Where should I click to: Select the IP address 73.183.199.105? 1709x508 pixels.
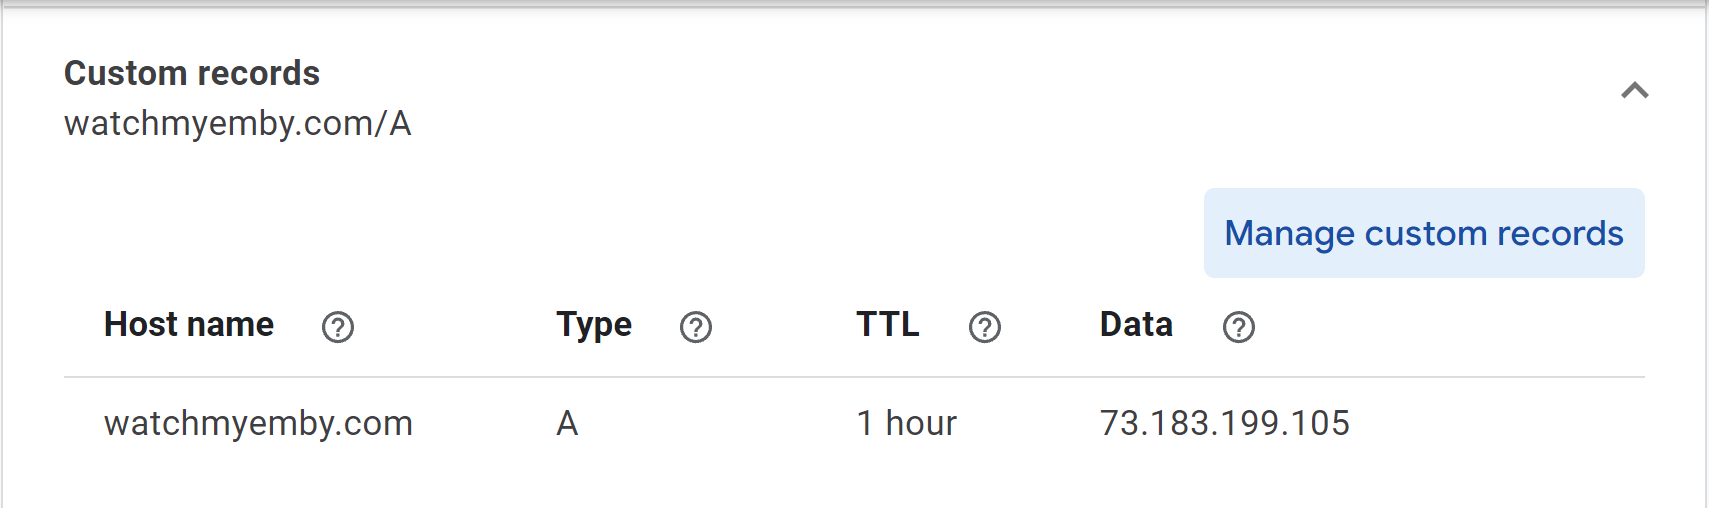[1225, 423]
